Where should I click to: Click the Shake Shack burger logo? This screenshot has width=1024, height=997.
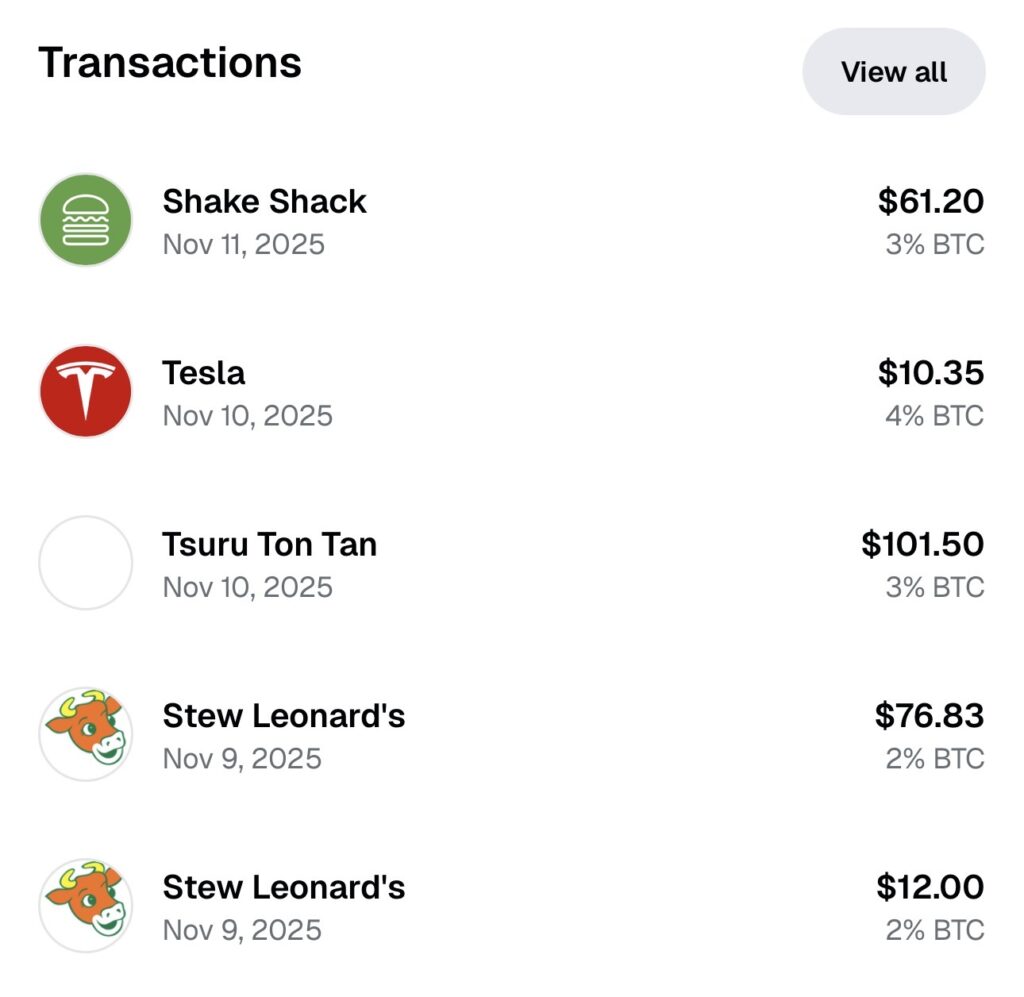[x=85, y=220]
